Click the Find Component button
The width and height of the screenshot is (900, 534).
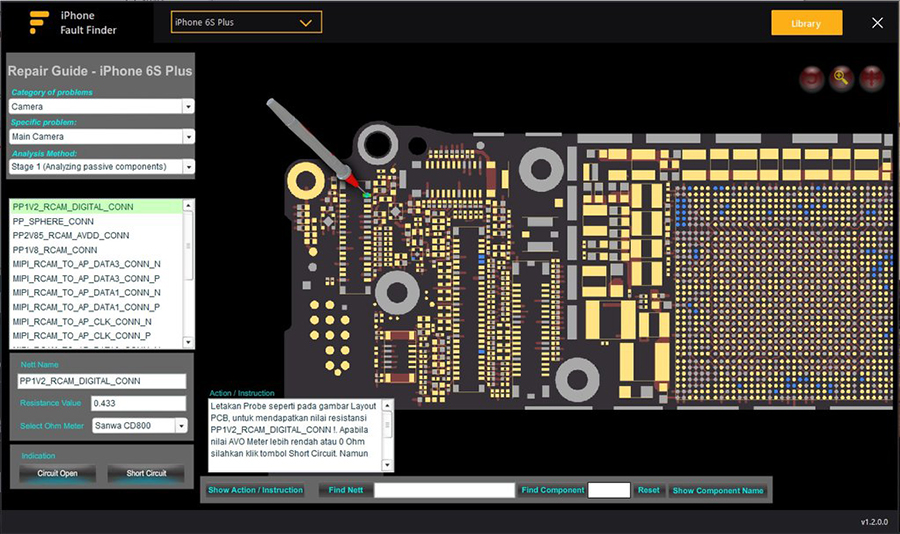553,490
